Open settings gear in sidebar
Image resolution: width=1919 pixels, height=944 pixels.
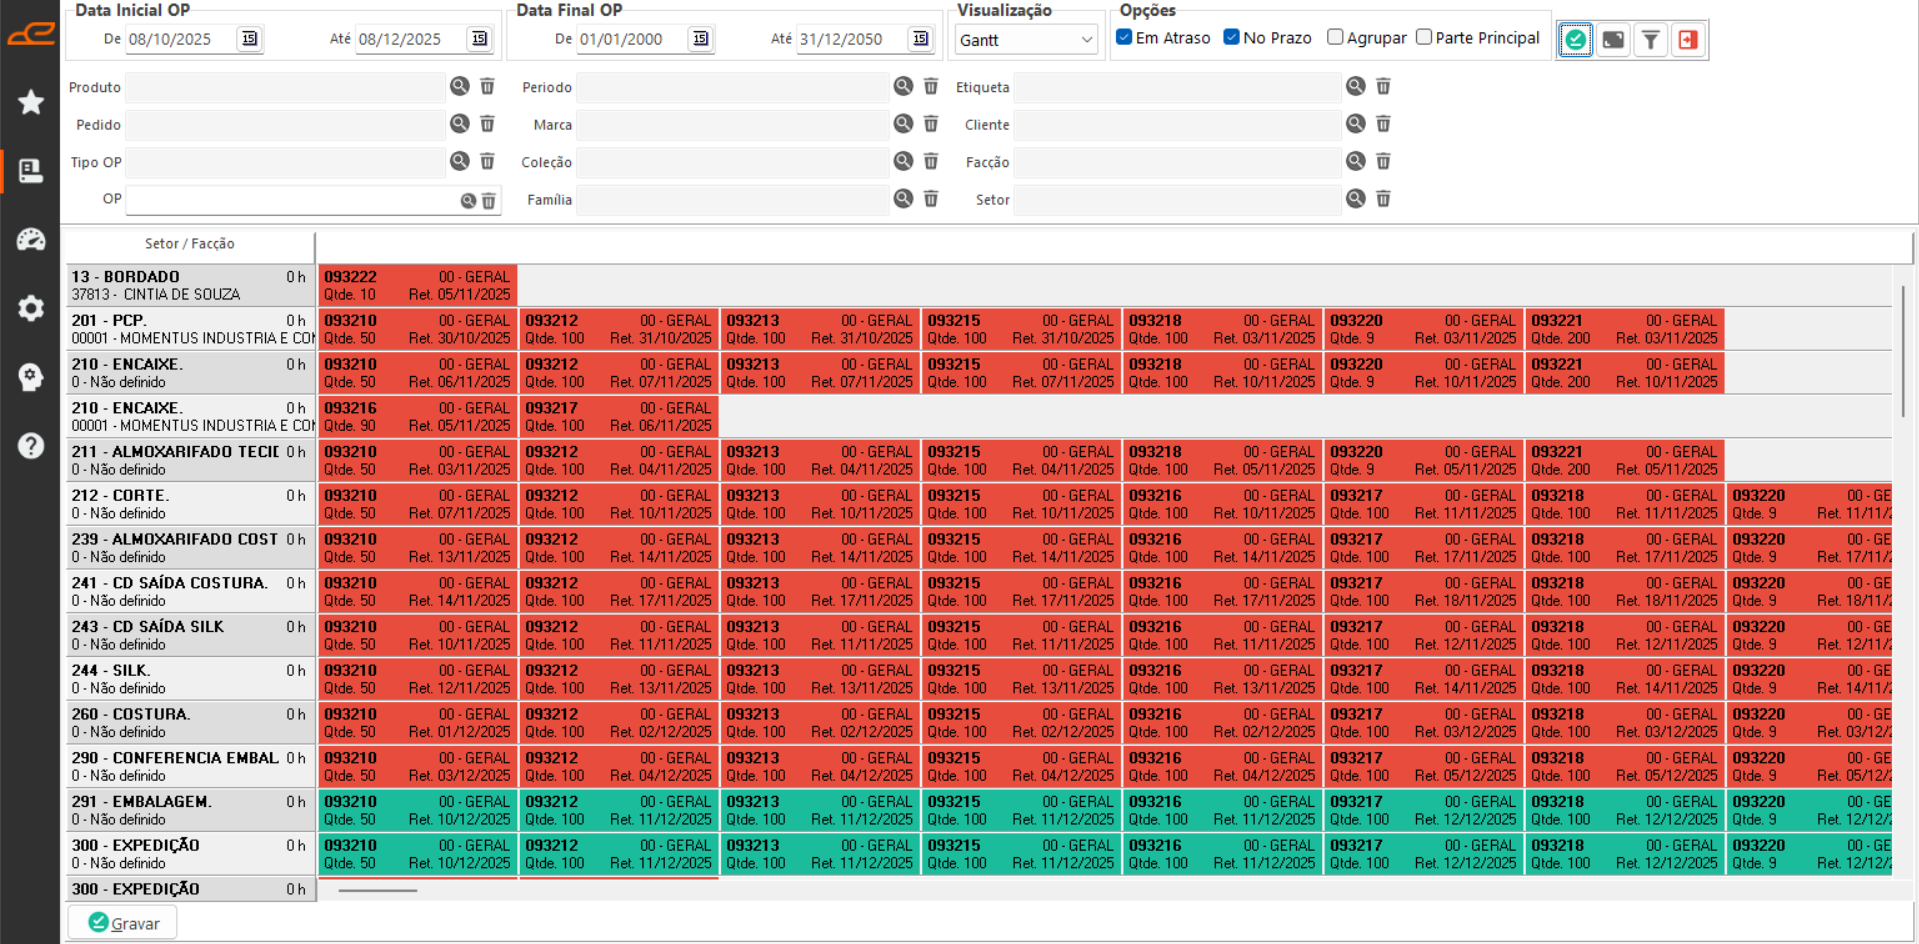click(x=31, y=308)
